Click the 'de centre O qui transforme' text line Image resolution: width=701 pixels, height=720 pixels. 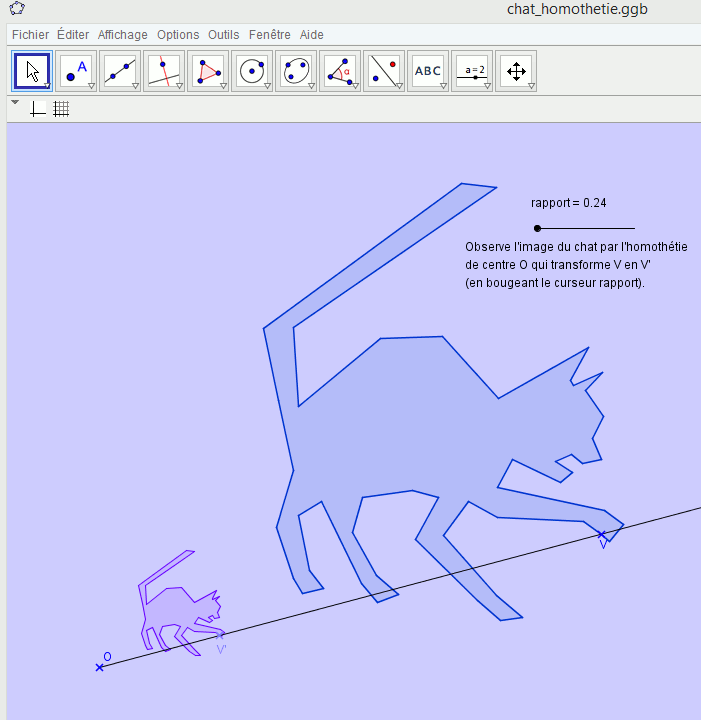click(558, 265)
